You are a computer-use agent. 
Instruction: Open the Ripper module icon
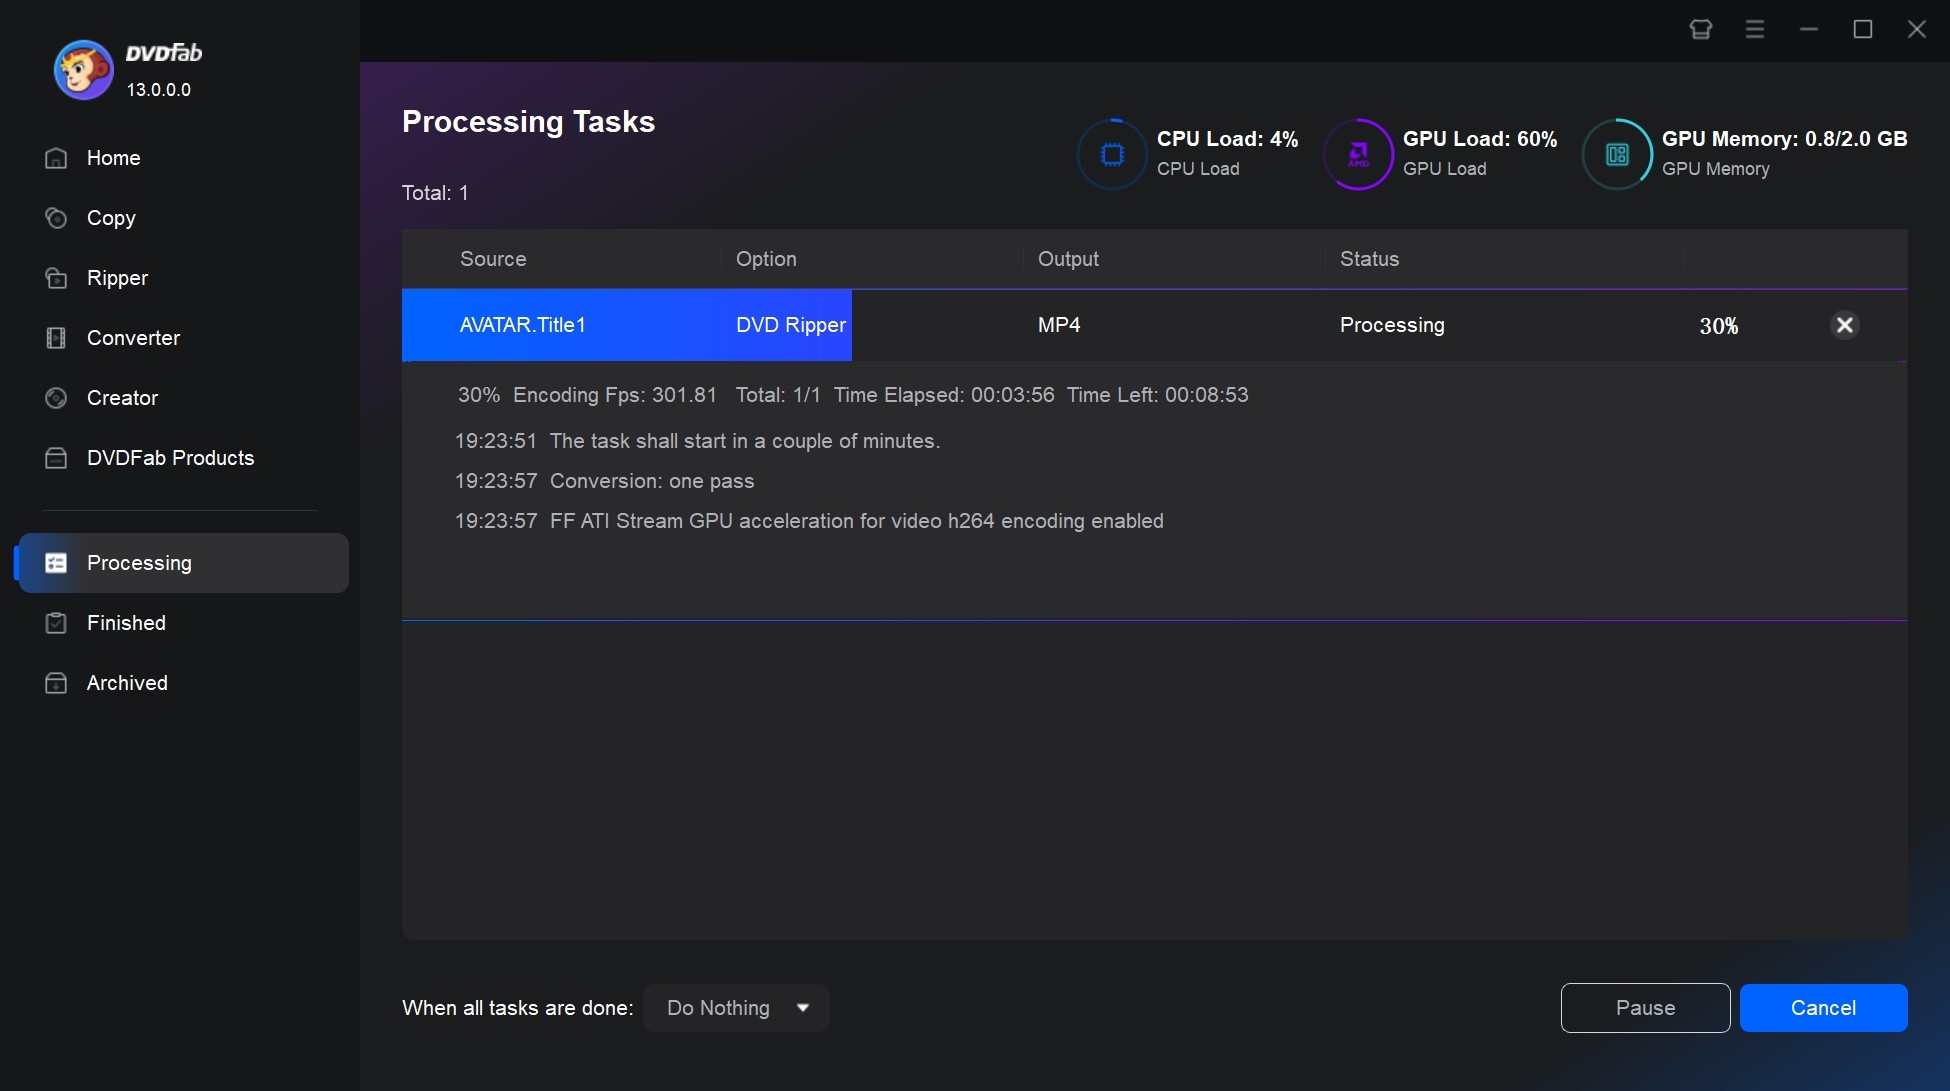click(x=54, y=277)
